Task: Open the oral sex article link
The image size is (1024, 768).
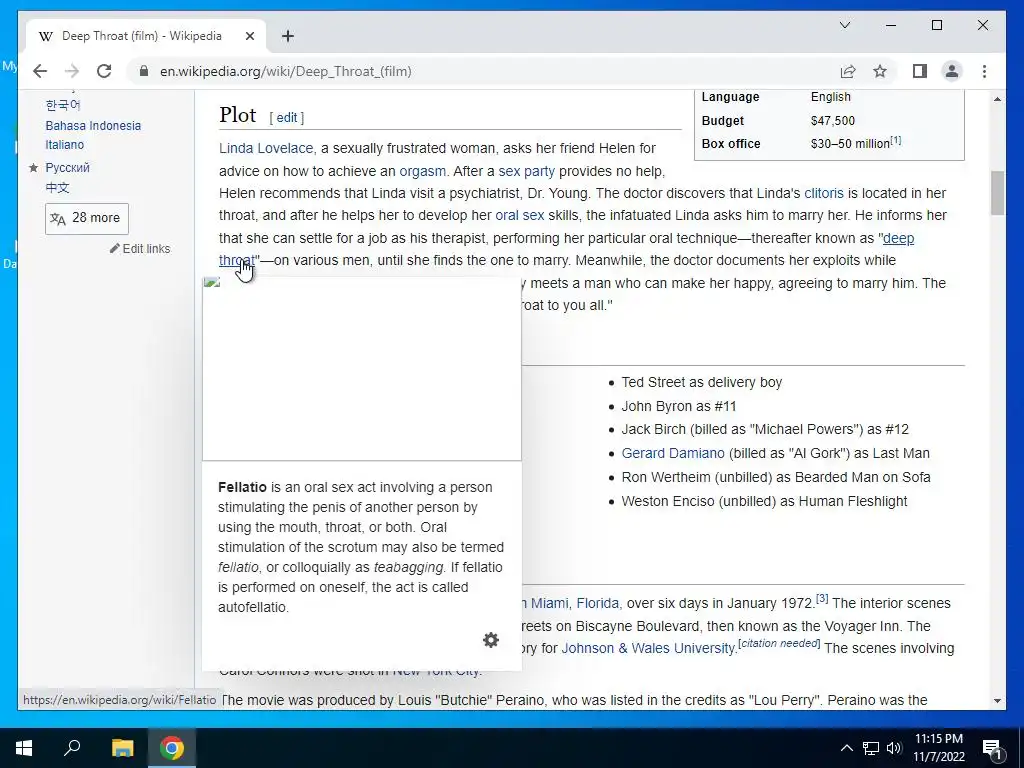Action: tap(519, 216)
